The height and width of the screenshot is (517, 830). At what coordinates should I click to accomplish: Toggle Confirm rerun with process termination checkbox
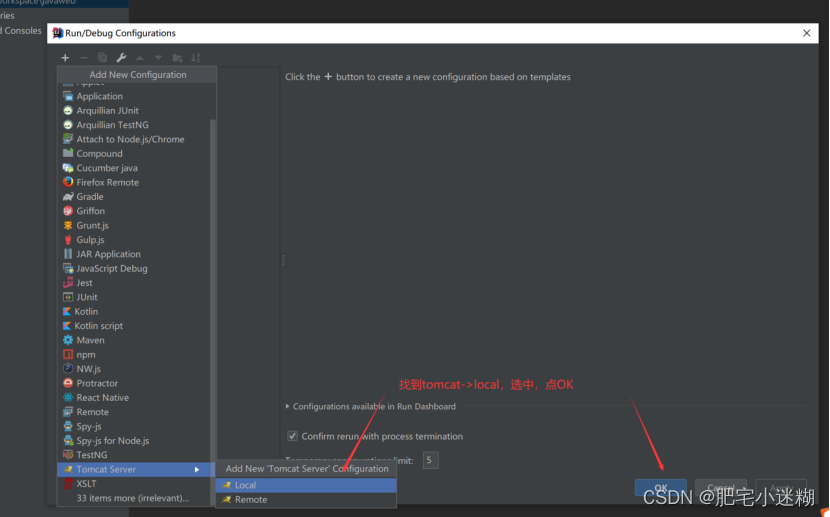(292, 436)
